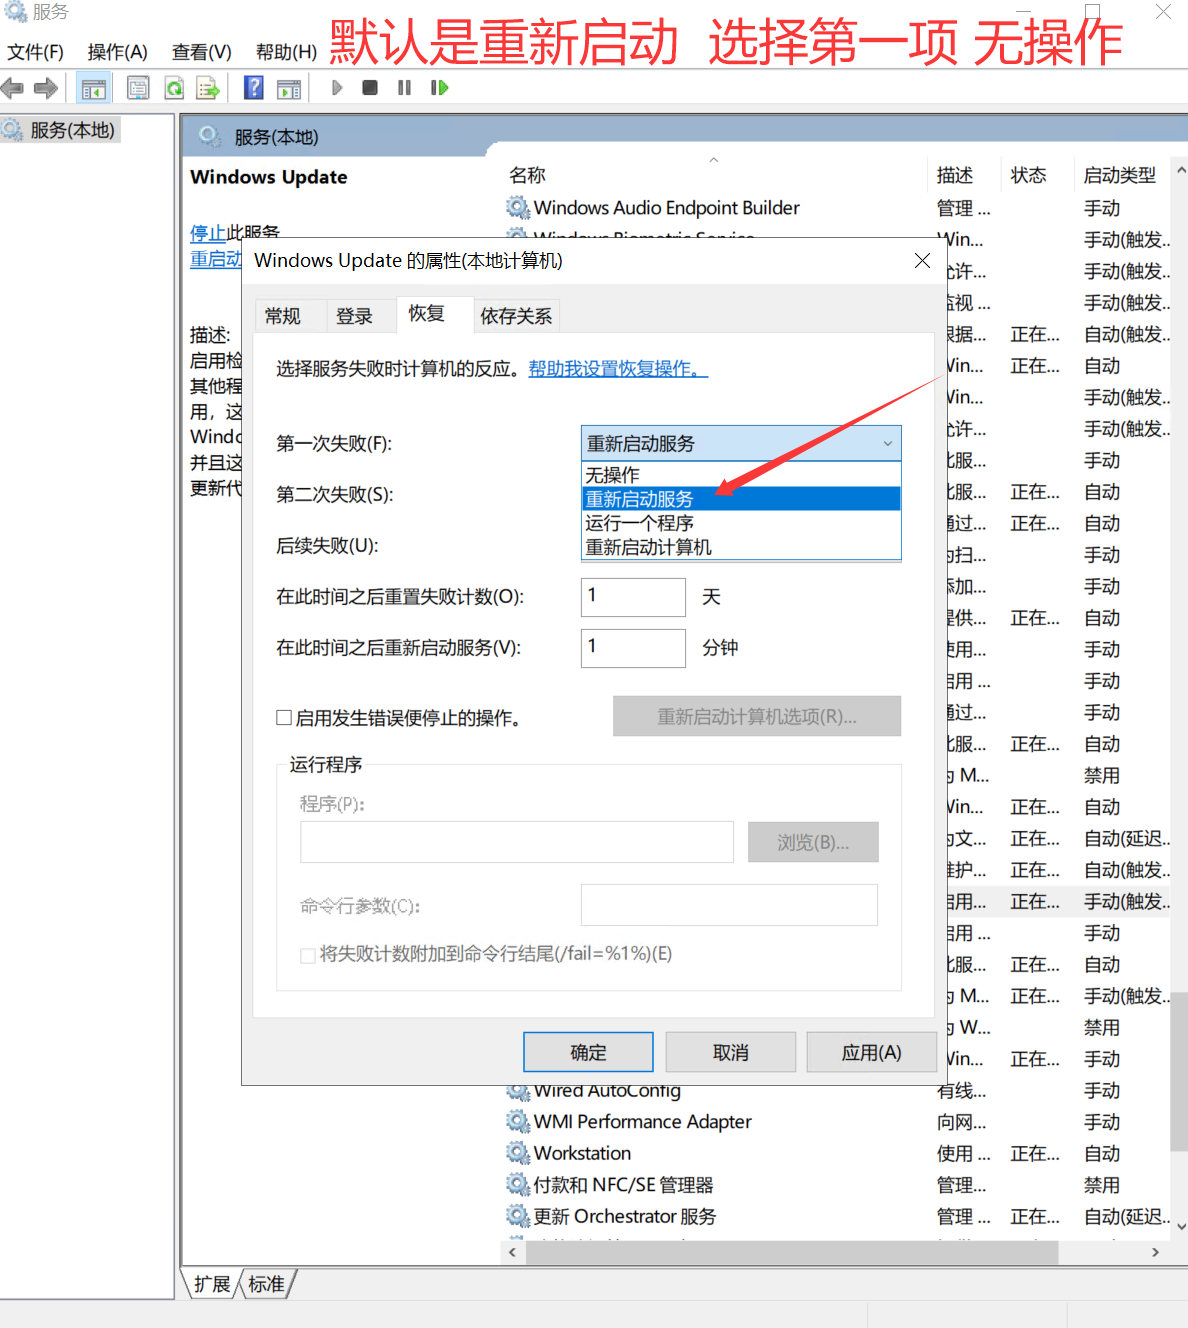Switch to the 依存关系 tab
Viewport: 1188px width, 1328px height.
516,316
